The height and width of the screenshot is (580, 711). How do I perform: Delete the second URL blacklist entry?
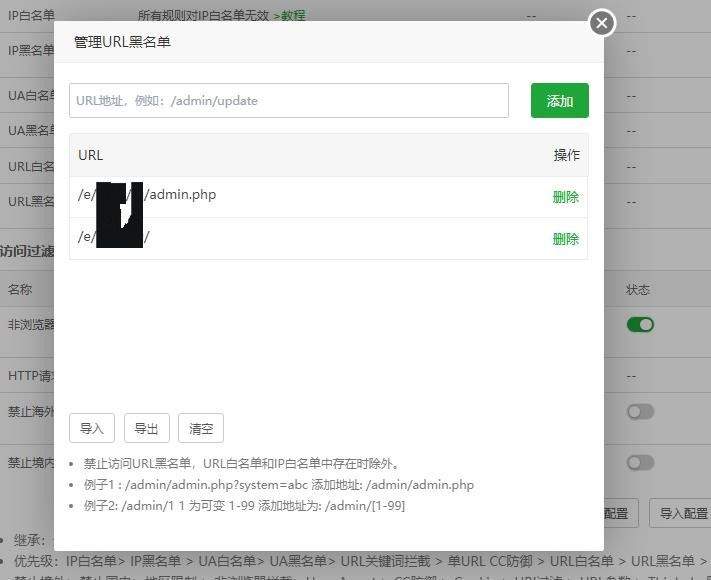click(x=565, y=239)
